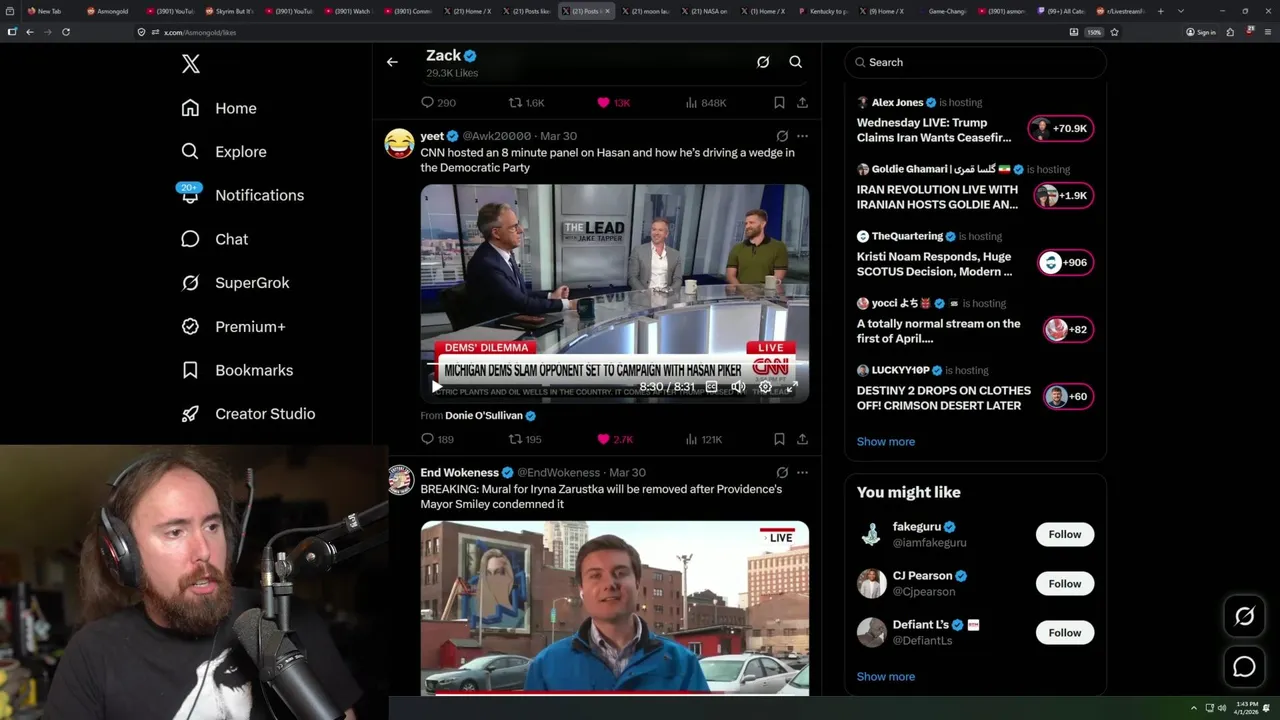Mute the CNN video with speaker icon
This screenshot has width=1280, height=720.
pos(738,386)
